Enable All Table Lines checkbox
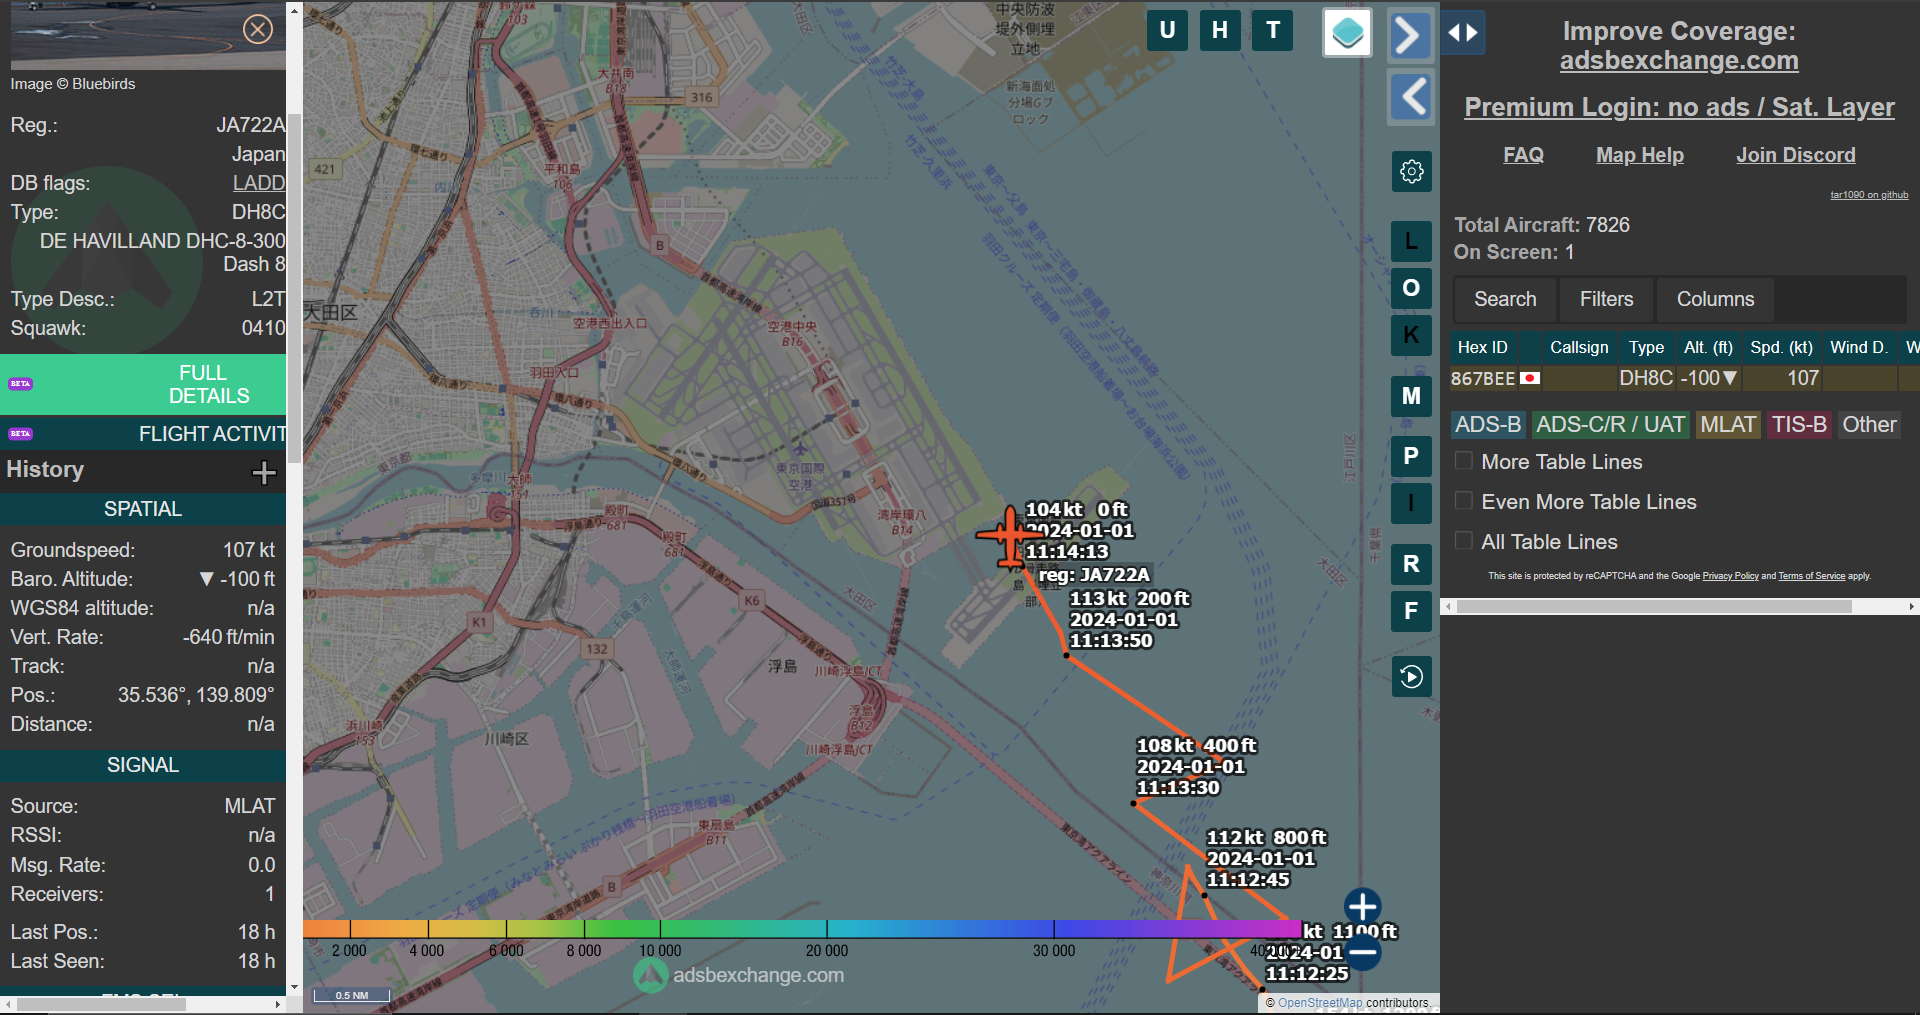Image resolution: width=1920 pixels, height=1015 pixels. (1463, 541)
